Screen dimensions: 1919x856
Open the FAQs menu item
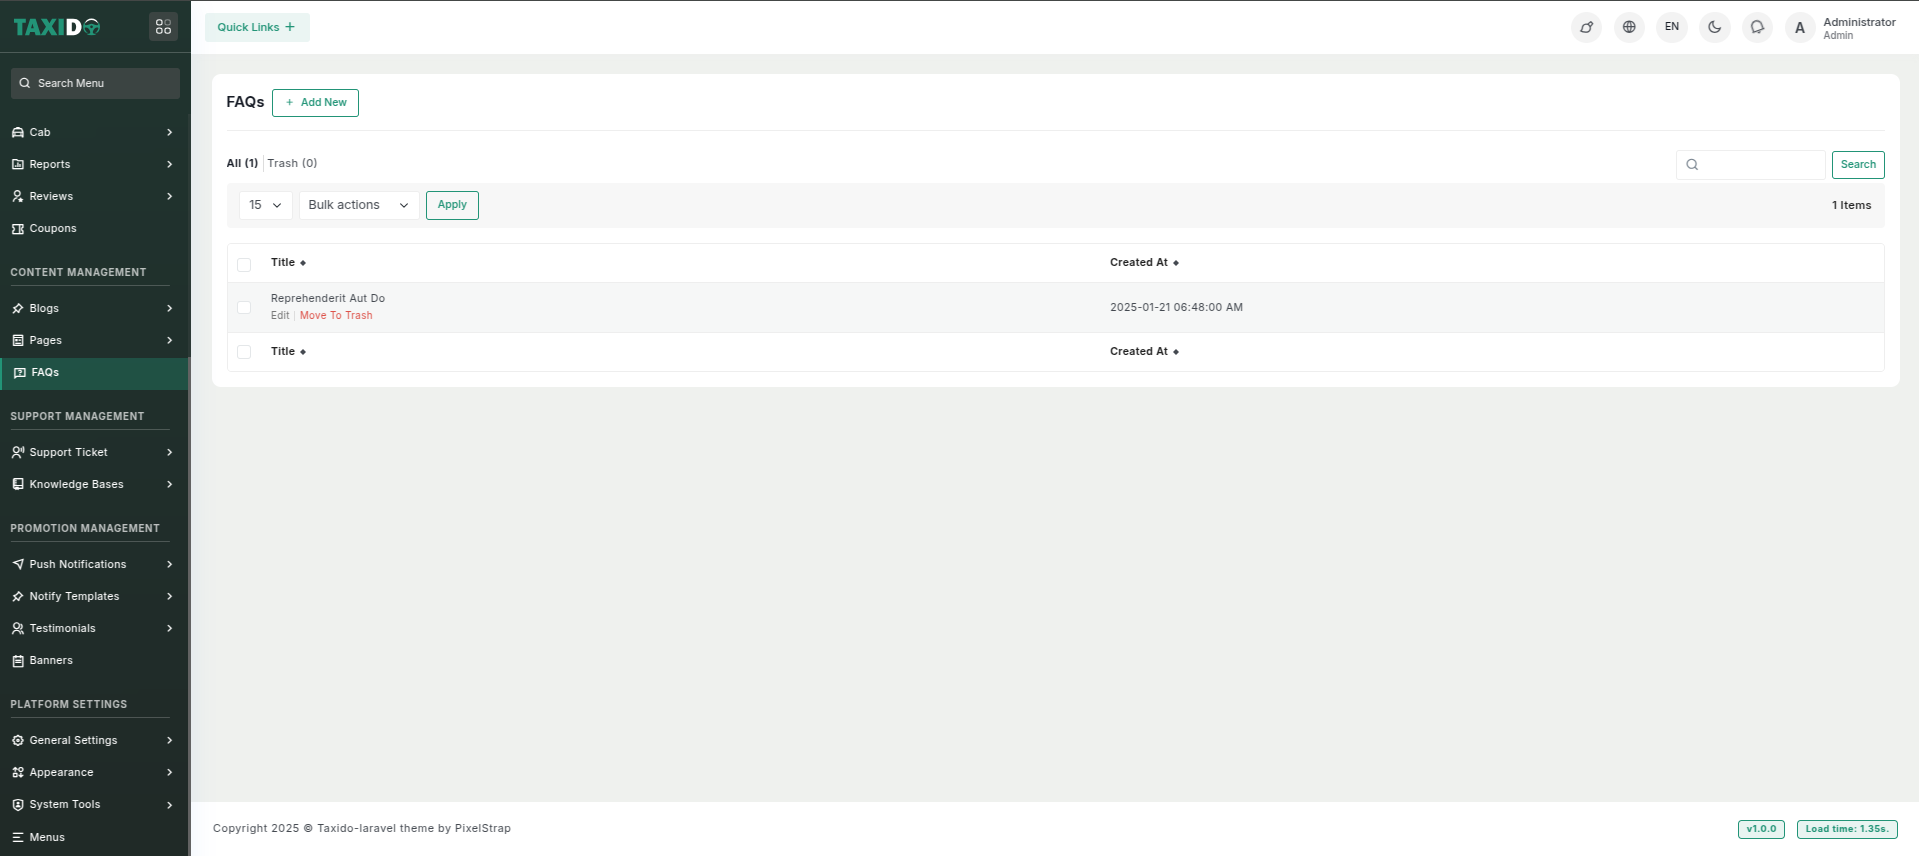click(45, 373)
